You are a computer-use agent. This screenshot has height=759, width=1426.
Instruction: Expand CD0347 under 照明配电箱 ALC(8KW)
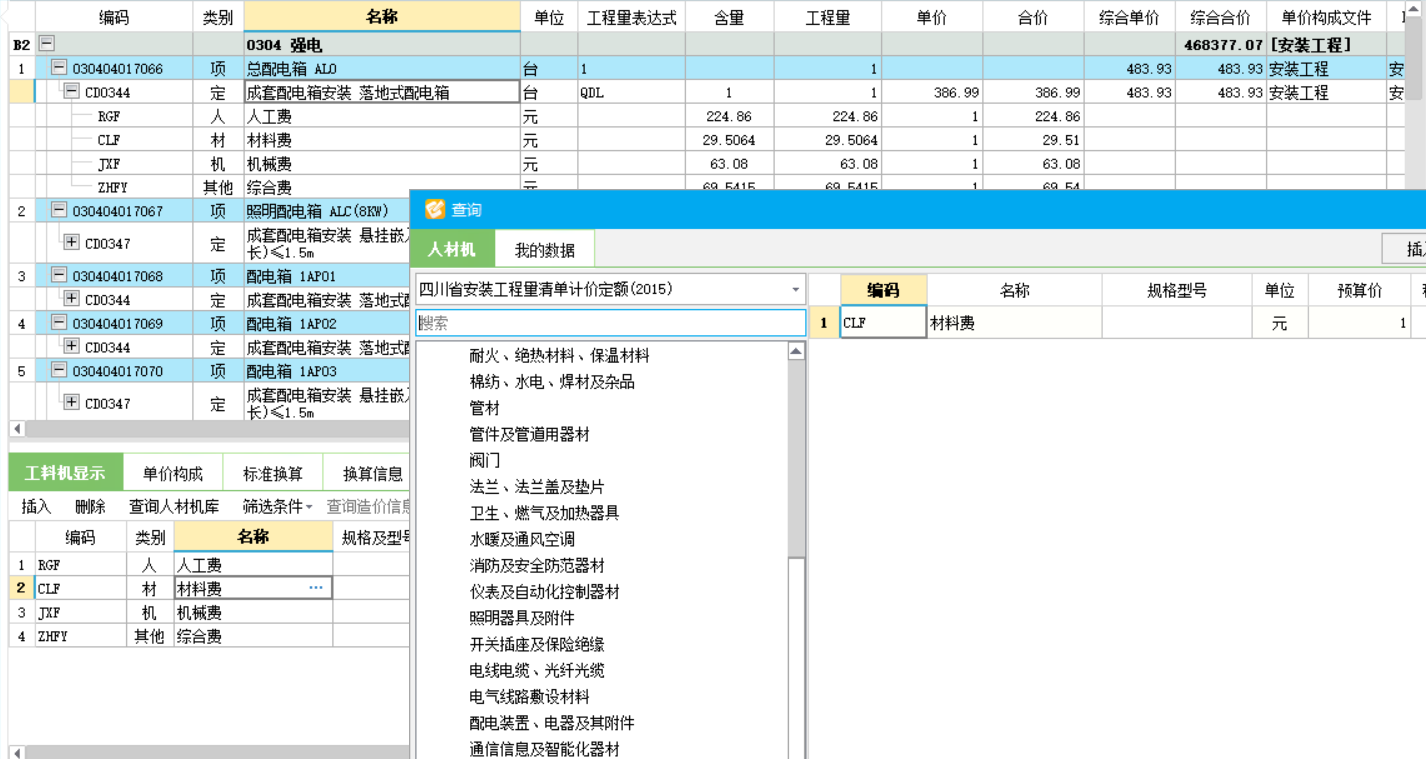(x=71, y=242)
